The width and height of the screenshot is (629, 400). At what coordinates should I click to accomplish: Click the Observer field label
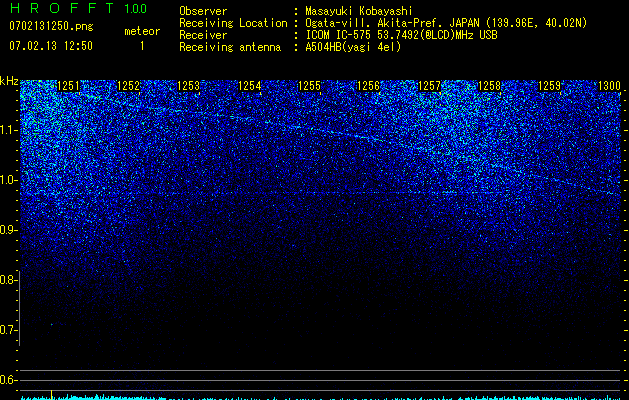pyautogui.click(x=203, y=11)
